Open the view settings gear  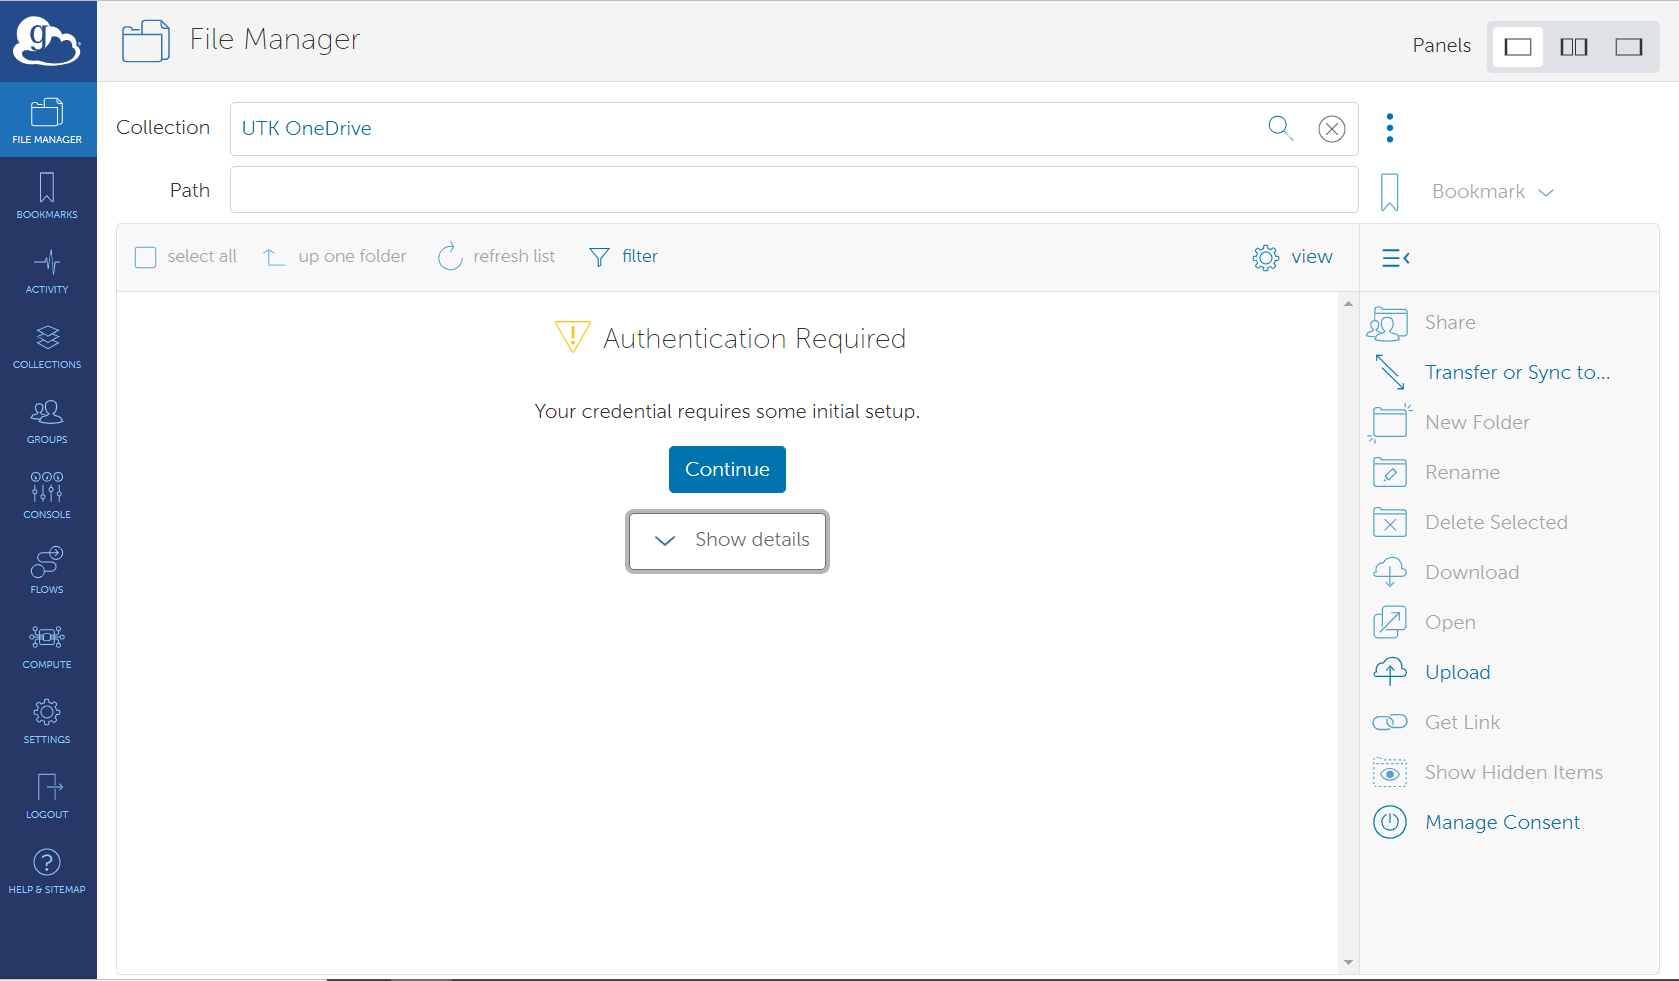pos(1265,257)
